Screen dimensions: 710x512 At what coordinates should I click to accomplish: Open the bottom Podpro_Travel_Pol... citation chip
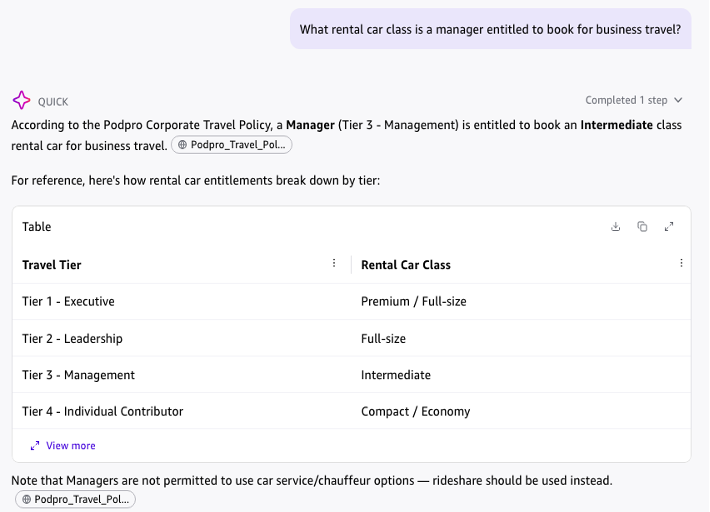(75, 499)
